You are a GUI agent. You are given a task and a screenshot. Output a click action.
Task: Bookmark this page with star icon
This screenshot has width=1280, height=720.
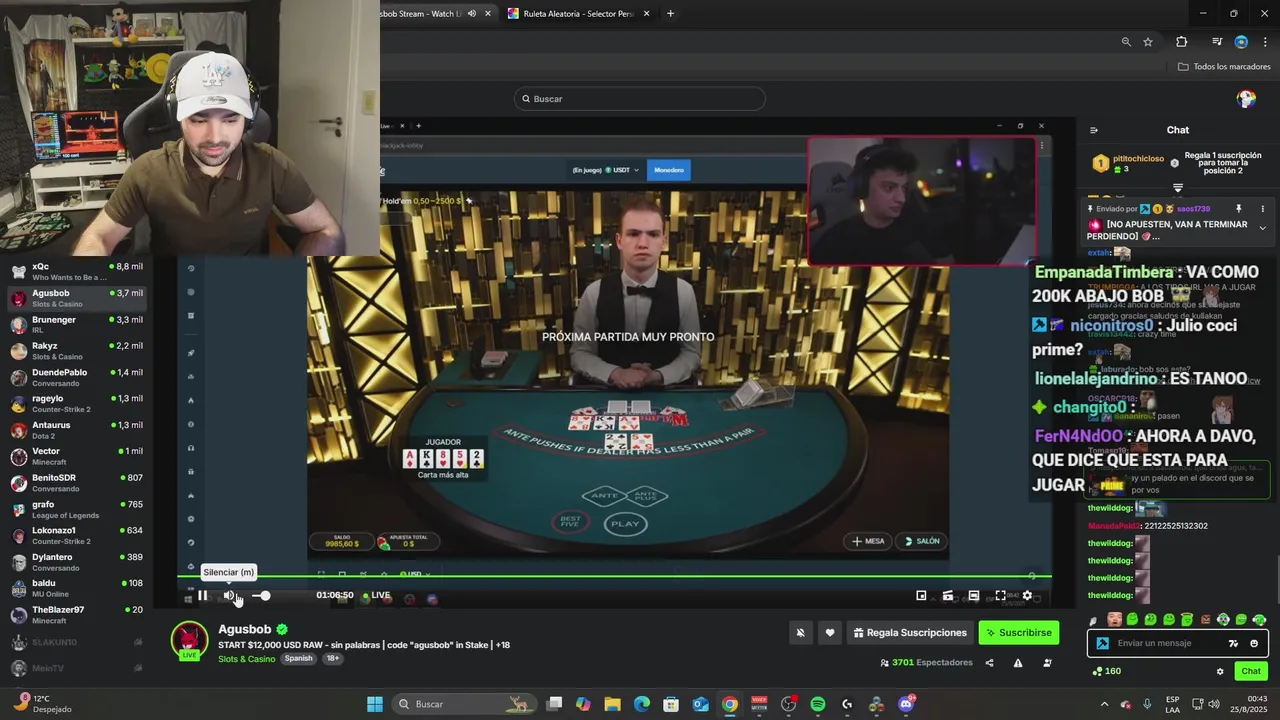[x=1148, y=42]
